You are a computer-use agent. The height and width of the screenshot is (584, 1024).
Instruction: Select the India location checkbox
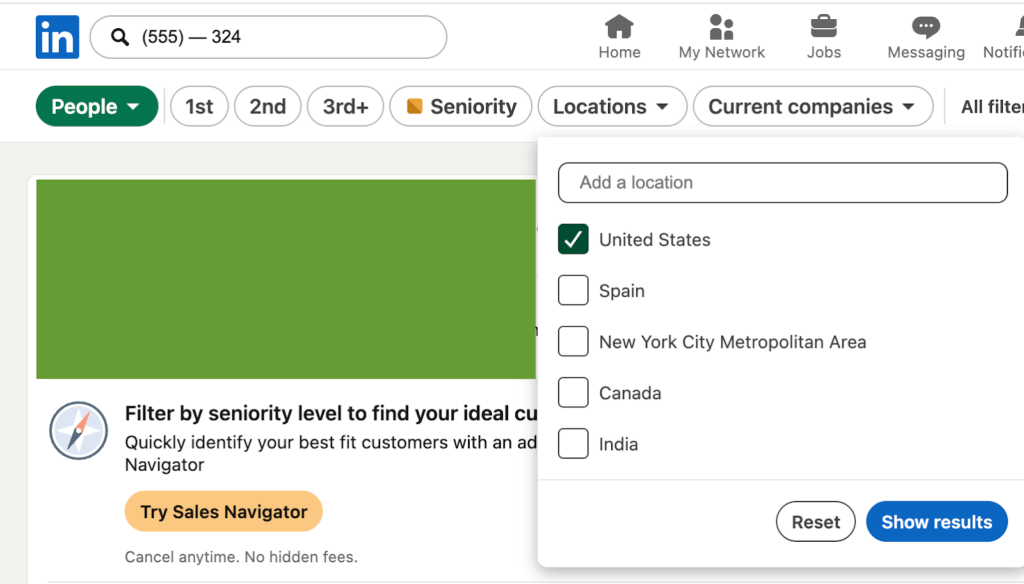coord(573,443)
